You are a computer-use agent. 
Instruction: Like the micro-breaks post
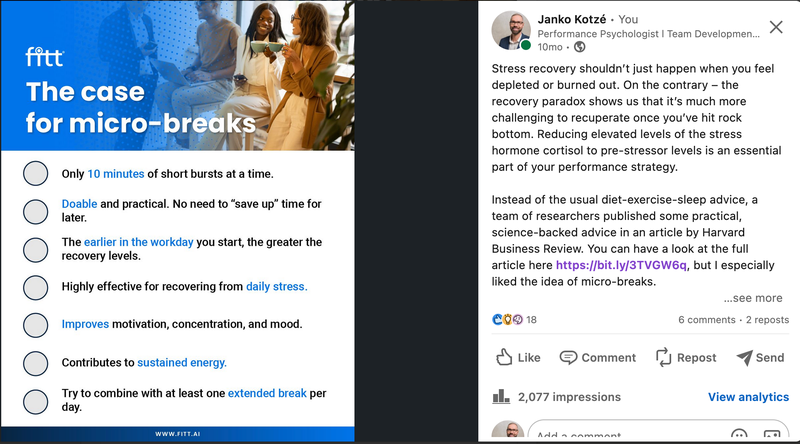pos(517,357)
